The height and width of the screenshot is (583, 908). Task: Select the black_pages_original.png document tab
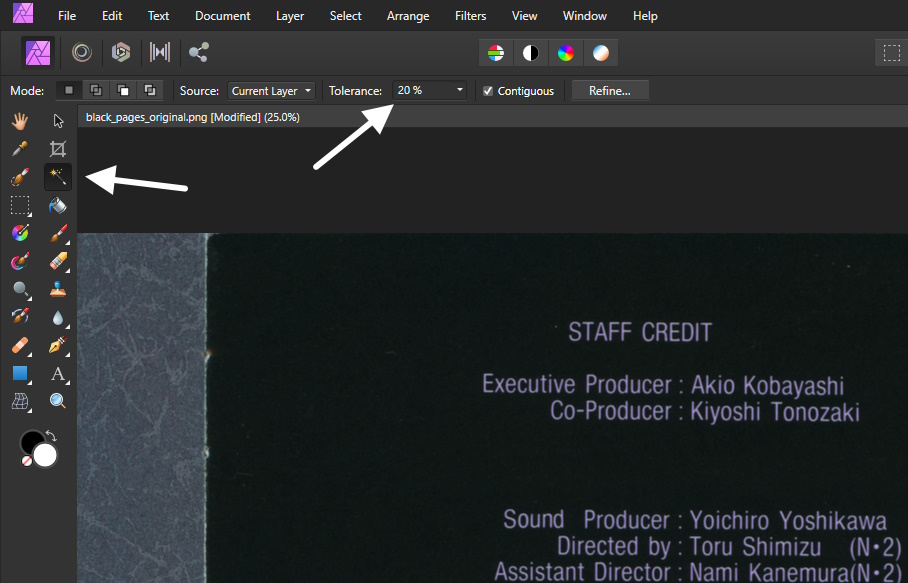(193, 117)
